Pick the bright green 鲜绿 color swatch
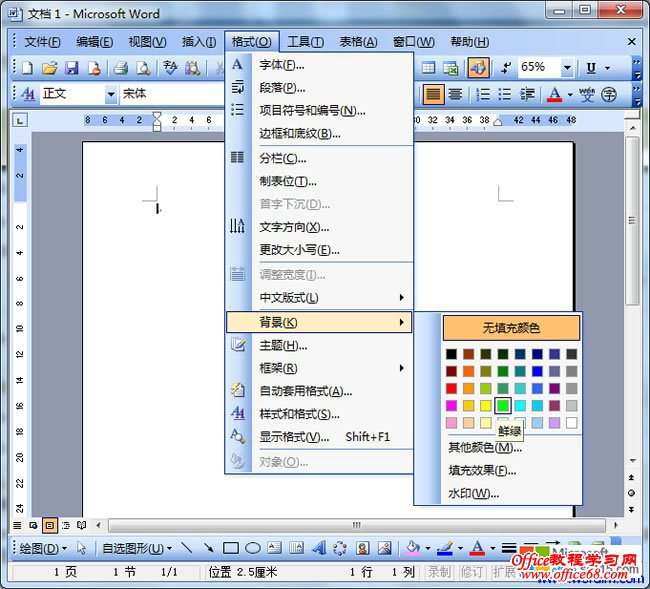The width and height of the screenshot is (650, 589). 503,405
